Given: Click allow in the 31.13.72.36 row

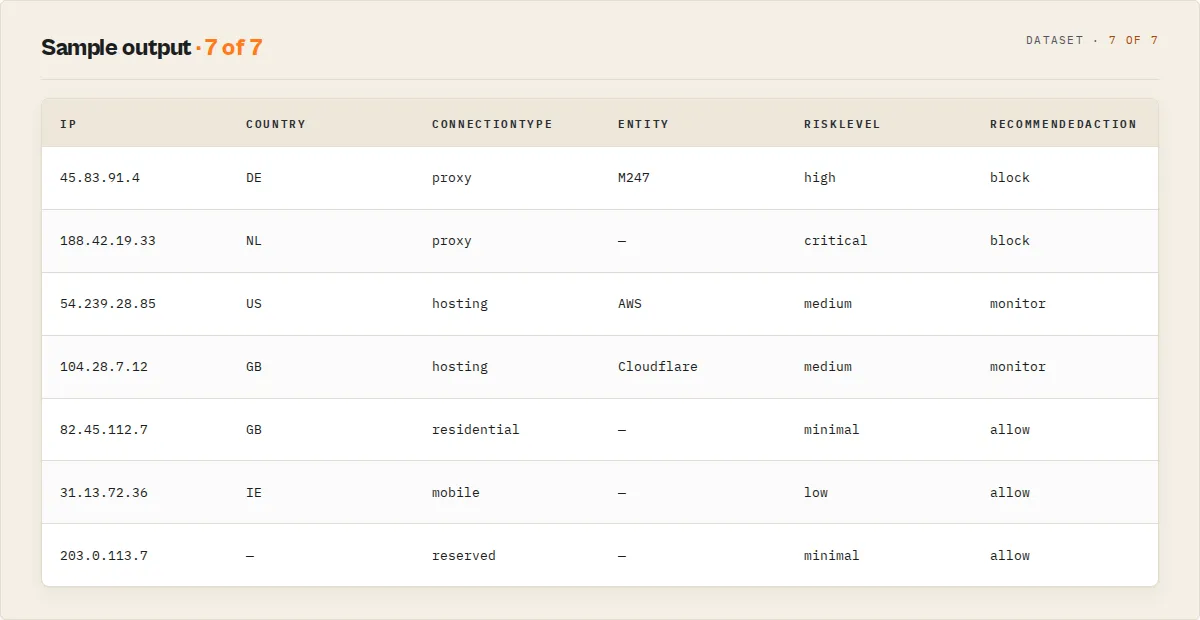Looking at the screenshot, I should click(x=1010, y=493).
